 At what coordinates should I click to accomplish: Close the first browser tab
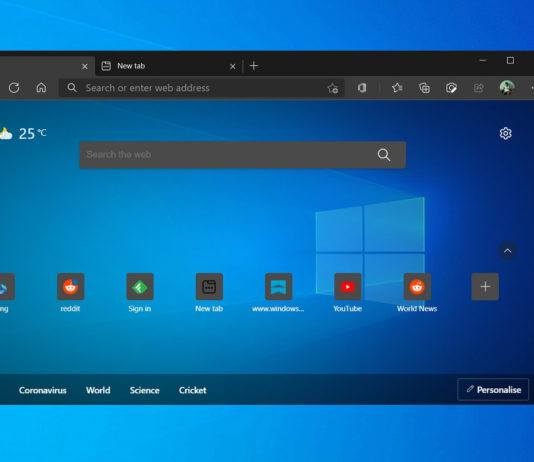click(85, 66)
